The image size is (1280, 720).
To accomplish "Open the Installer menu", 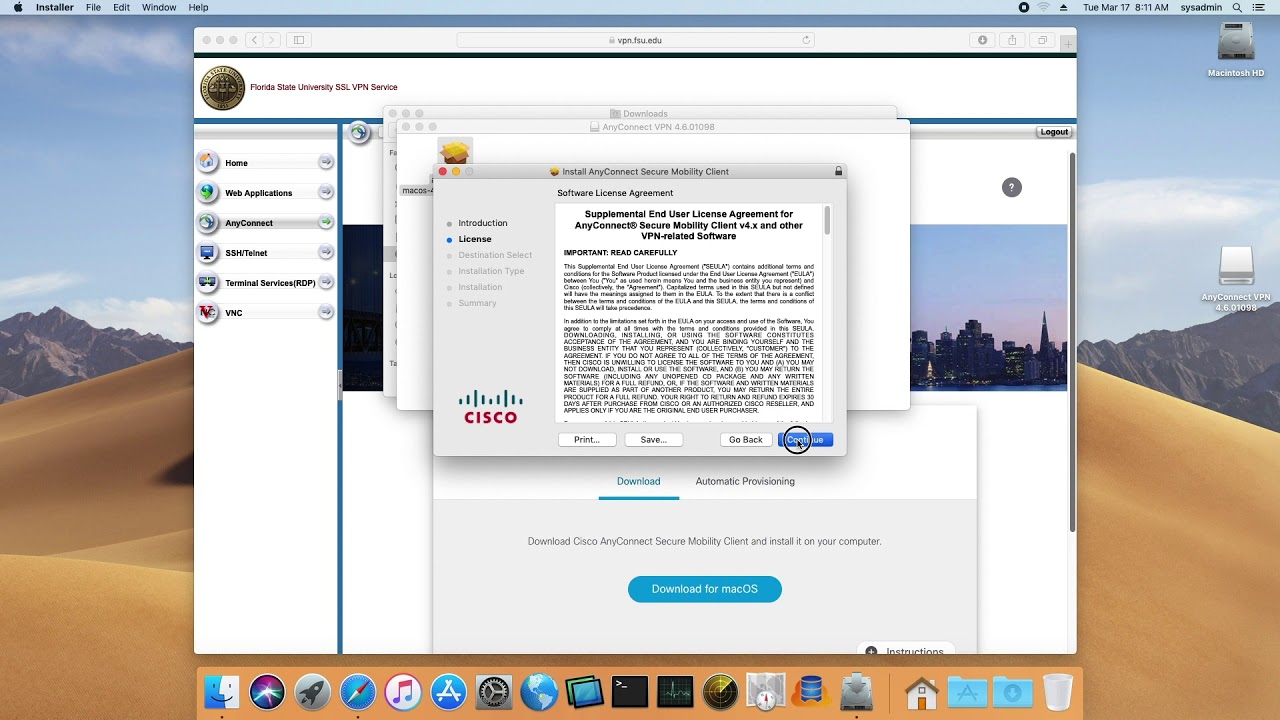I will [x=54, y=7].
